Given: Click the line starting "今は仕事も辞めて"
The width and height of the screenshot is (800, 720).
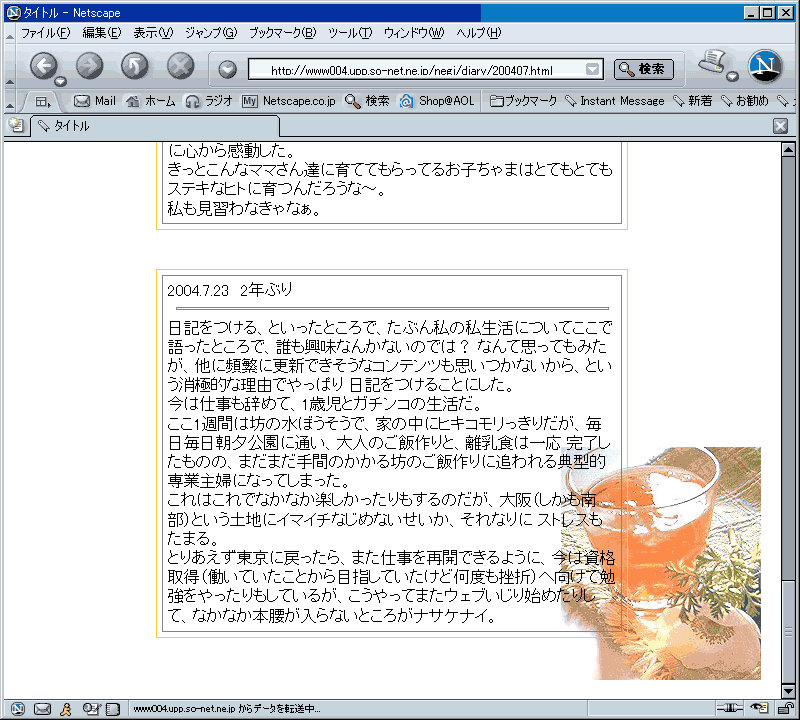Looking at the screenshot, I should point(324,404).
